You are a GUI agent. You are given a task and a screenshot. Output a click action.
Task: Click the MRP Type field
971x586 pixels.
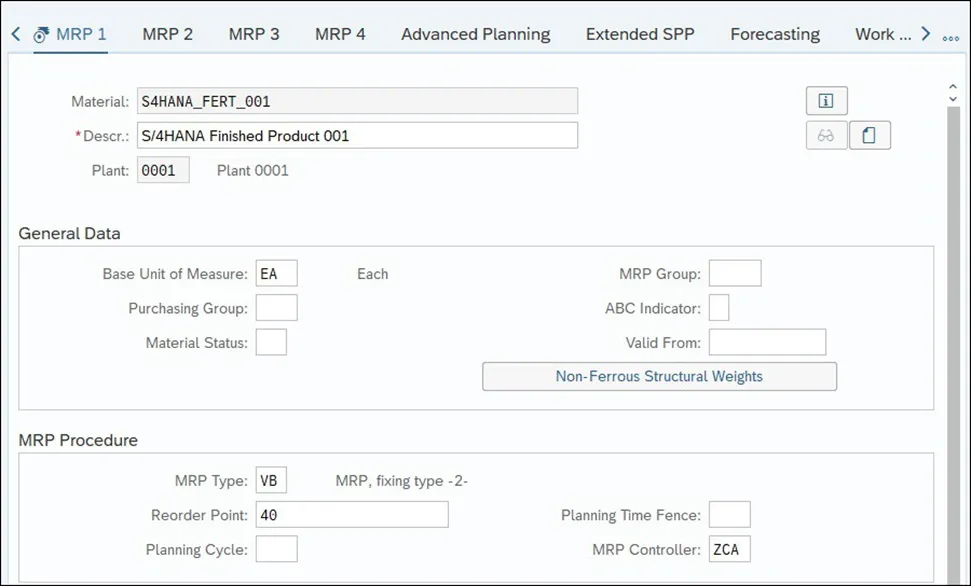click(271, 480)
